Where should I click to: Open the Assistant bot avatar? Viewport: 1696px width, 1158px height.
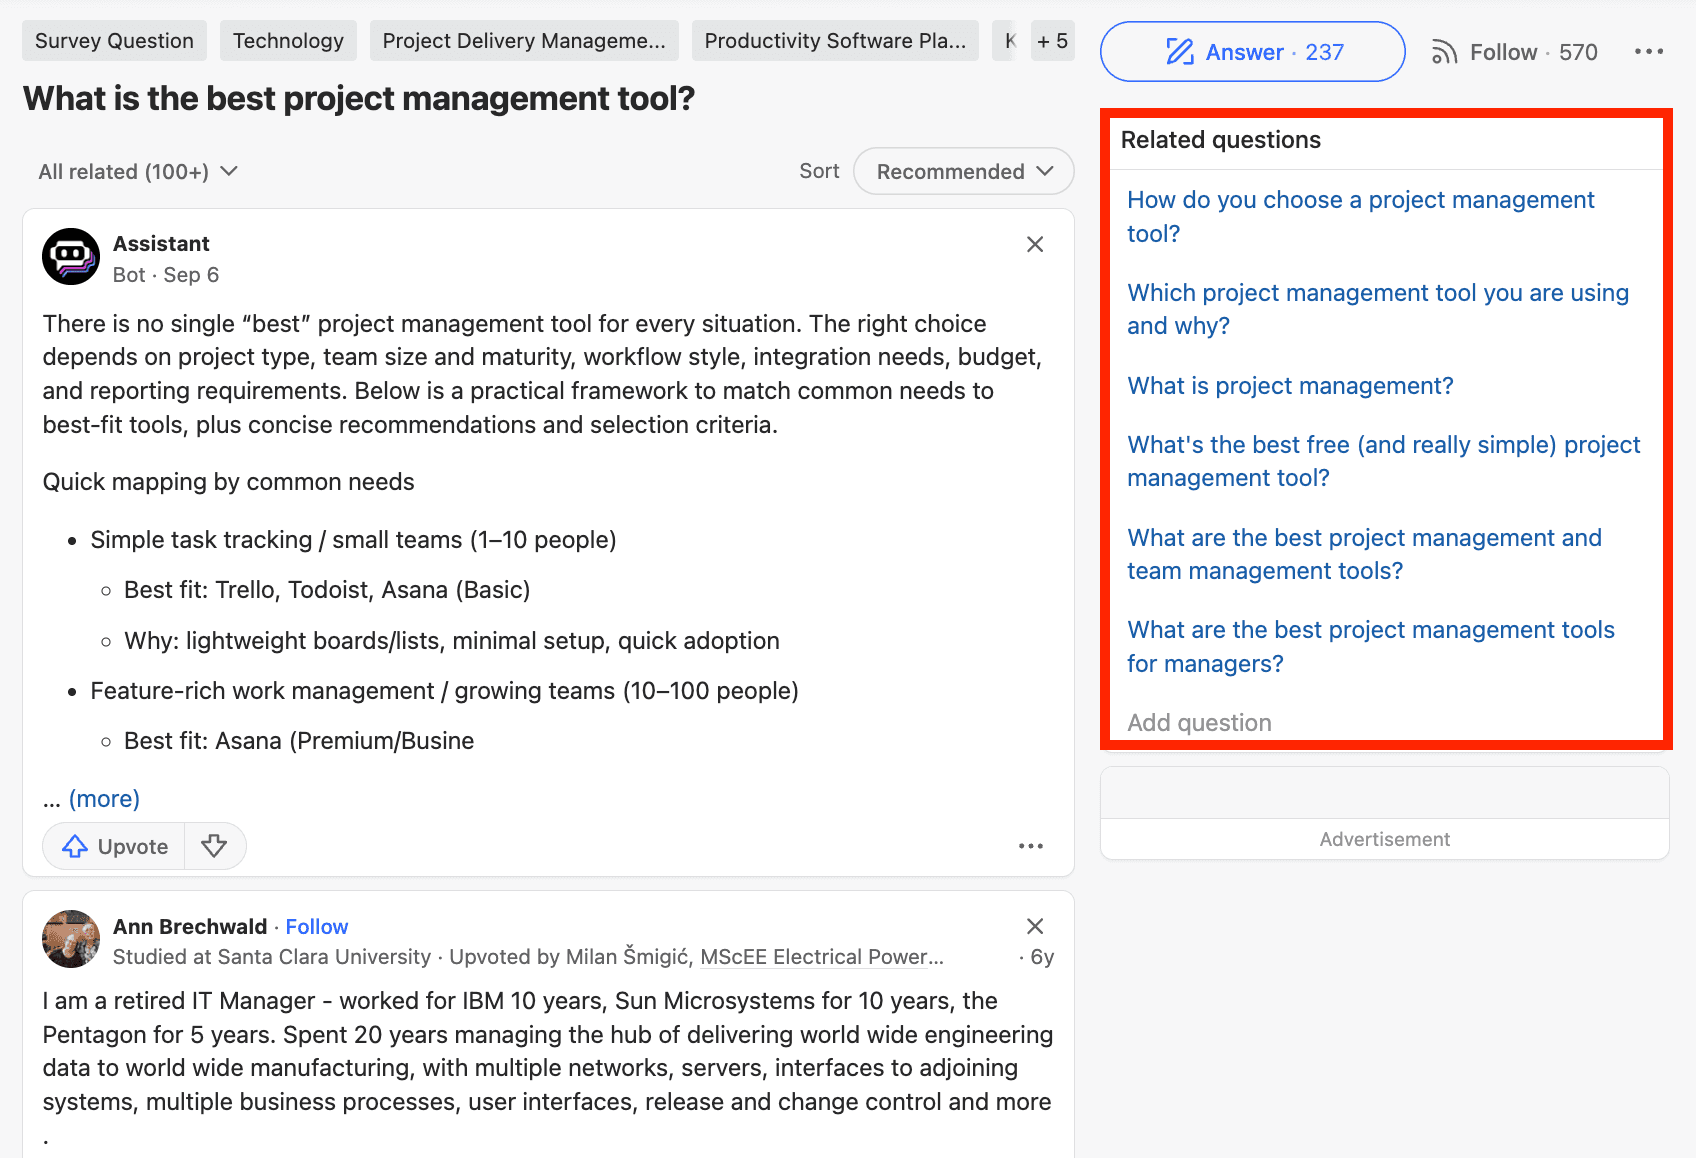tap(71, 258)
